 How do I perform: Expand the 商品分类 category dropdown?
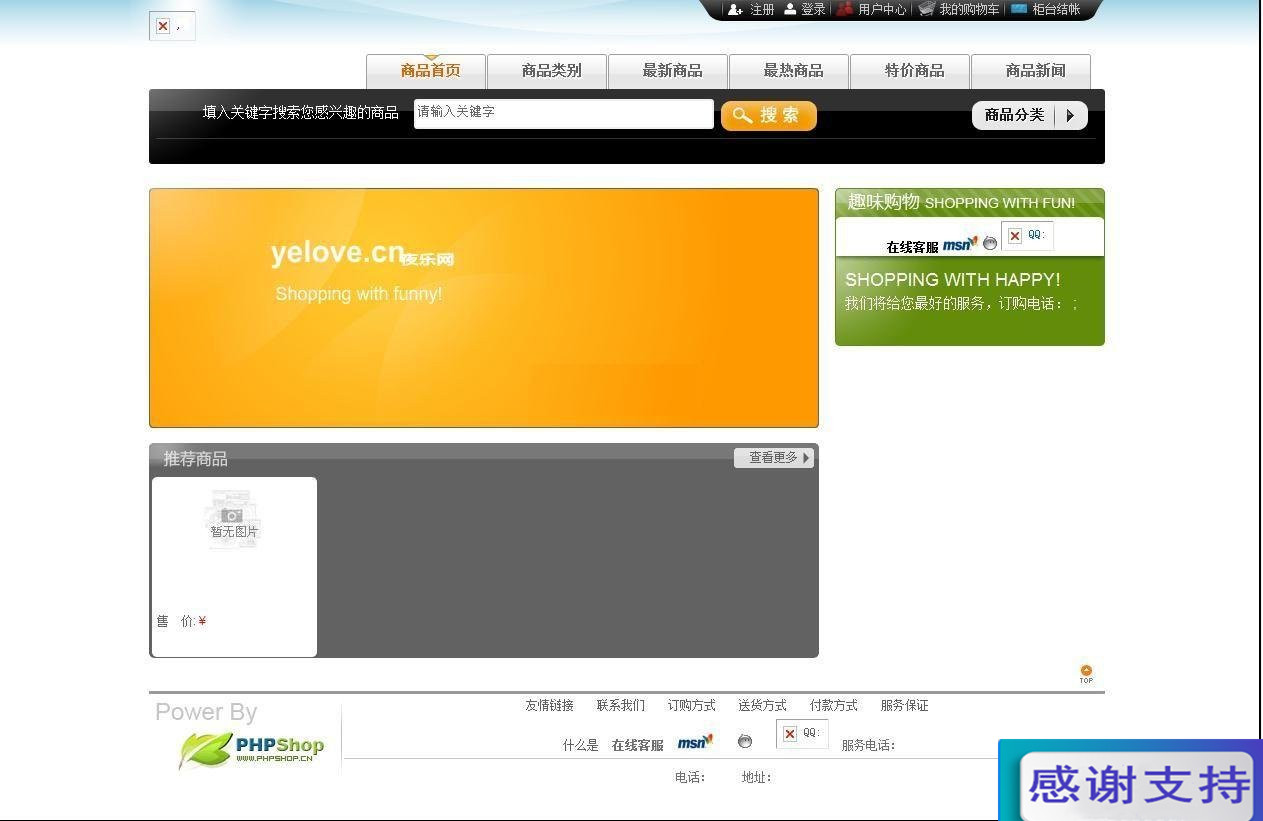tap(1030, 115)
